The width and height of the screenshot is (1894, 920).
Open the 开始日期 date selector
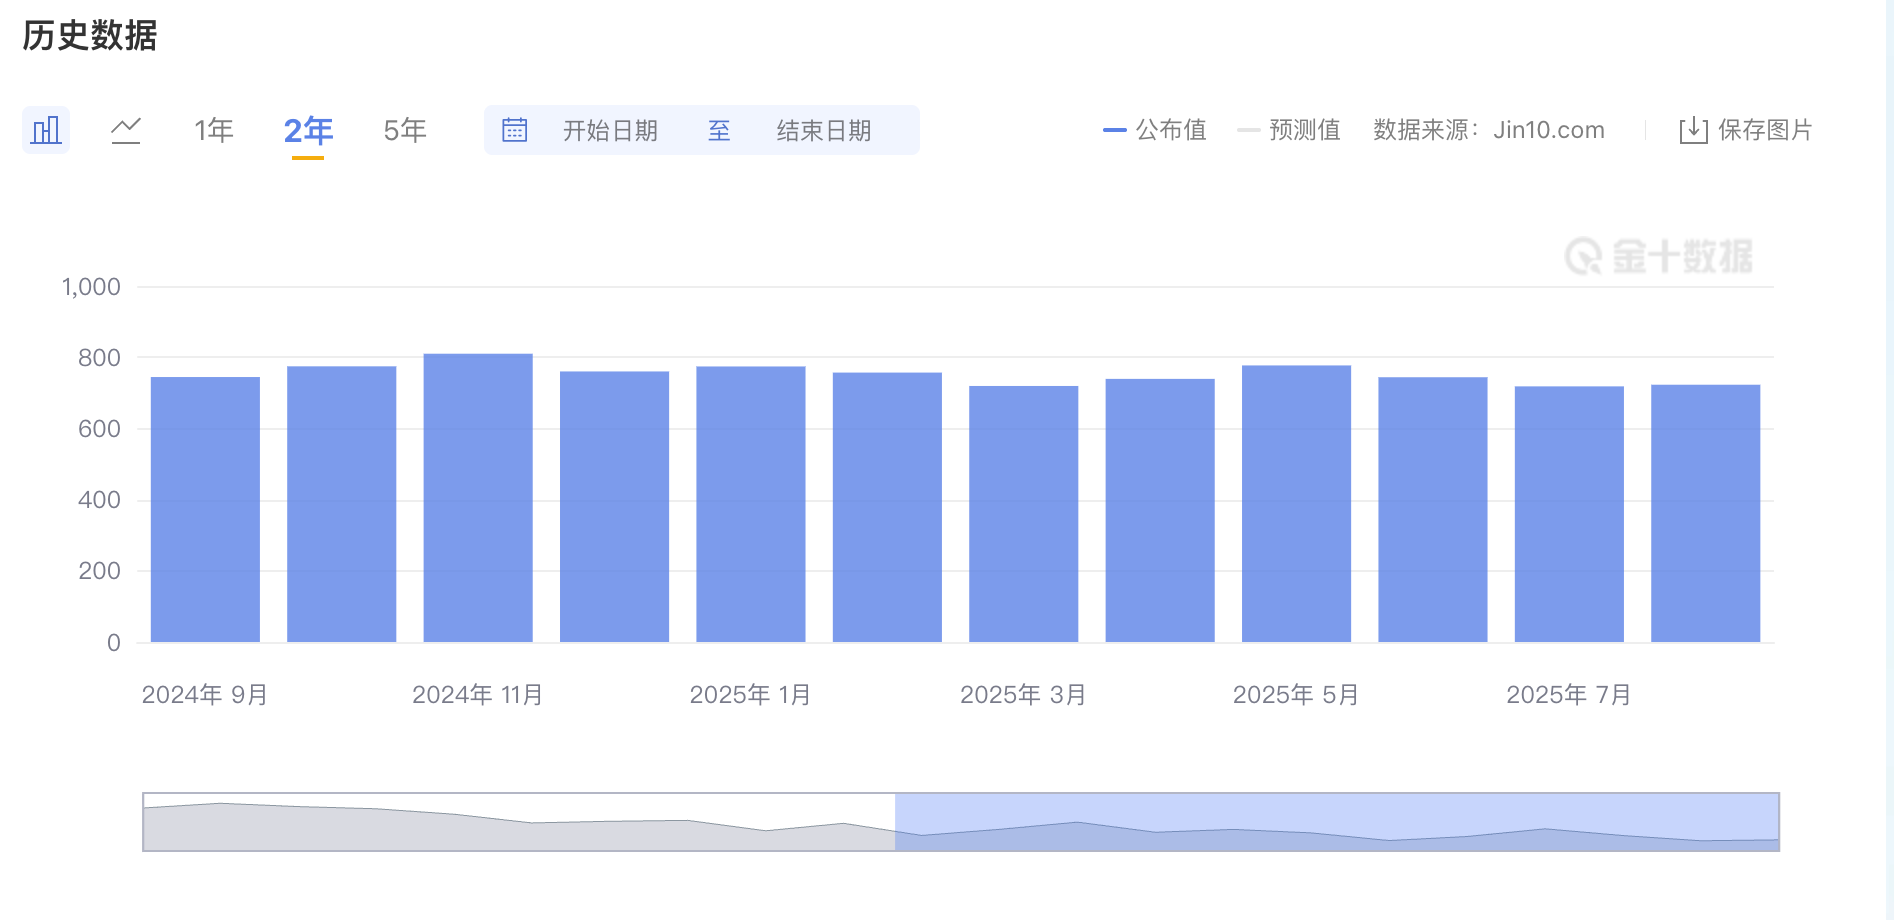(x=609, y=130)
